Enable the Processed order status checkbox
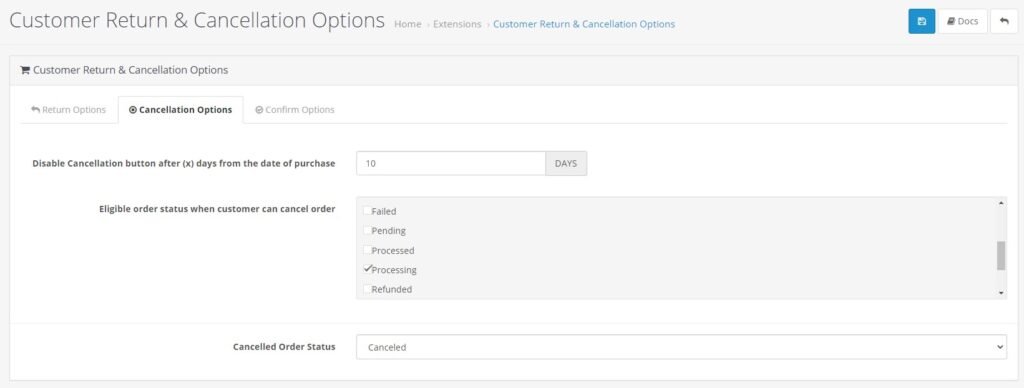The image size is (1024, 388). (x=367, y=250)
